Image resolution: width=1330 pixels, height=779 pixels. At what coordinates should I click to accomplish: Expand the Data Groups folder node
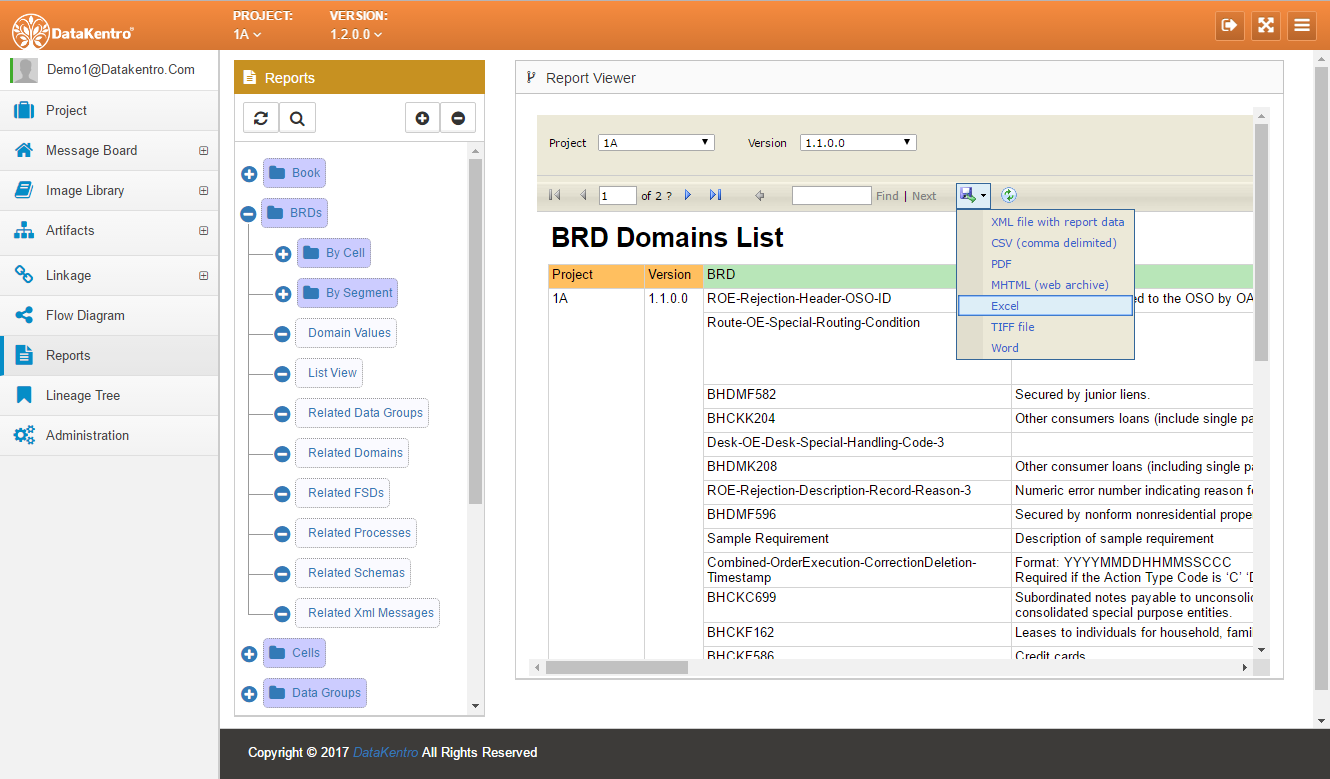point(249,694)
